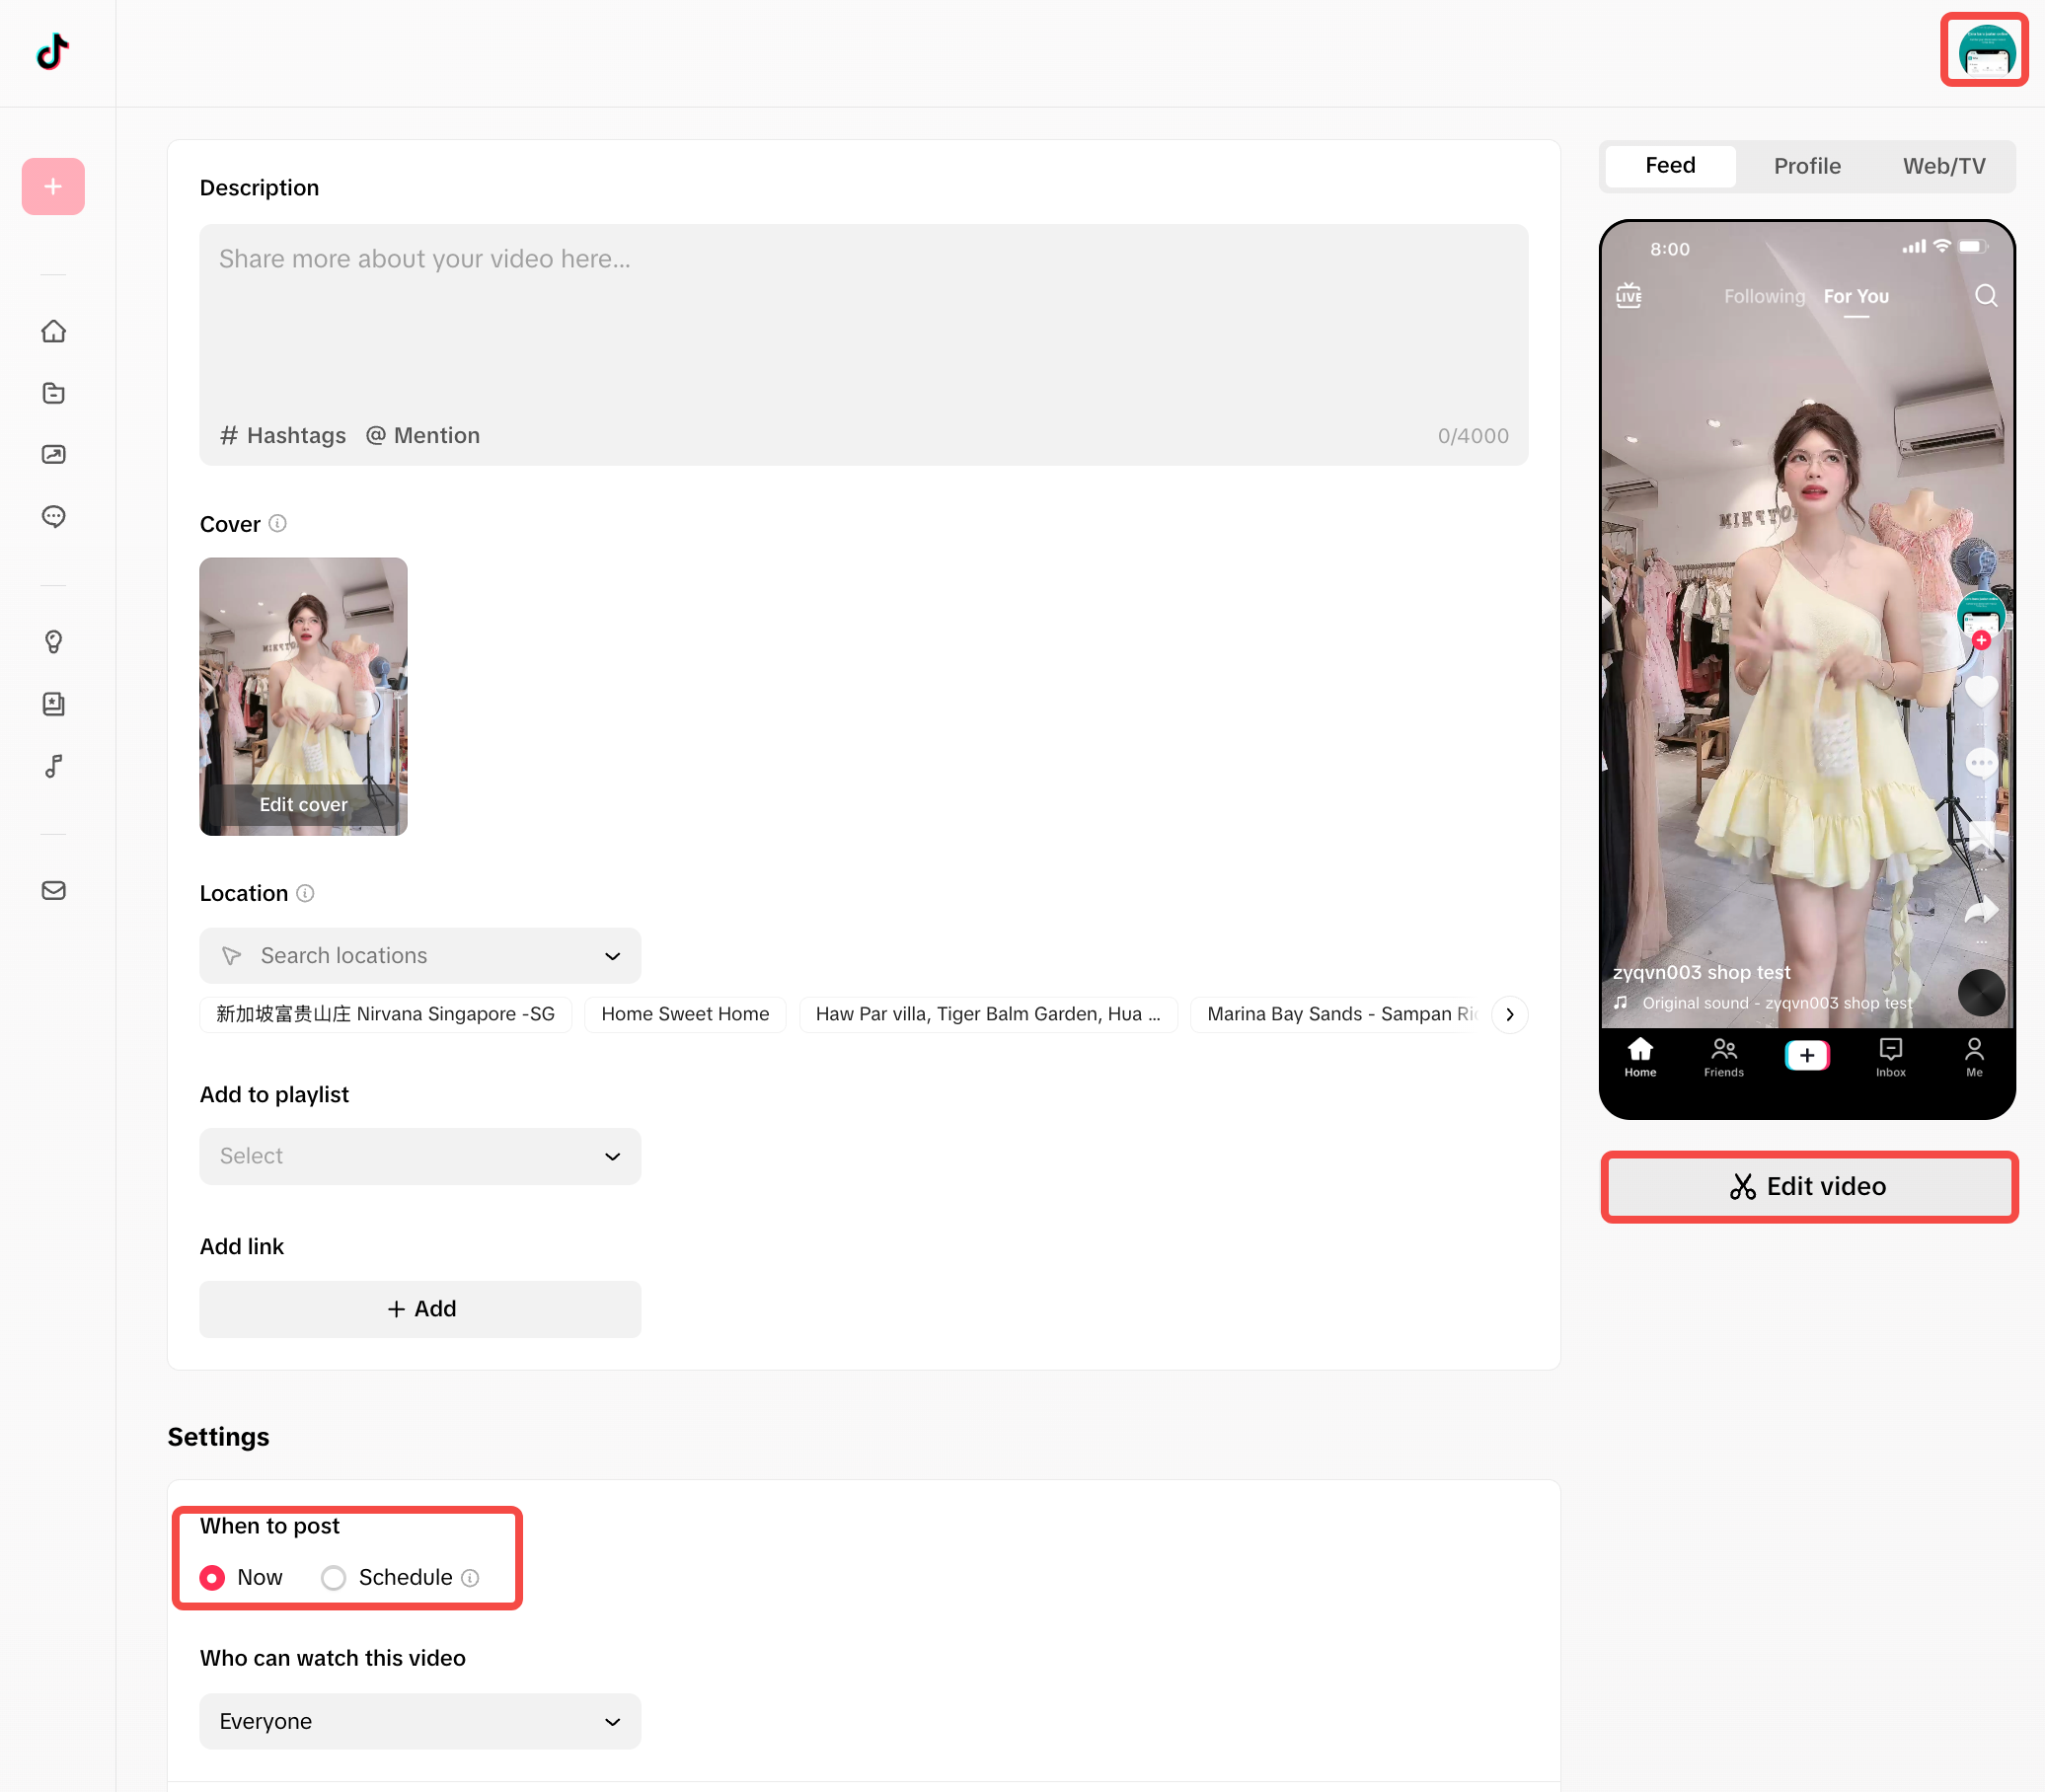Open the comments speech bubble icon
Screen dimensions: 2045x1792
pos(54,516)
